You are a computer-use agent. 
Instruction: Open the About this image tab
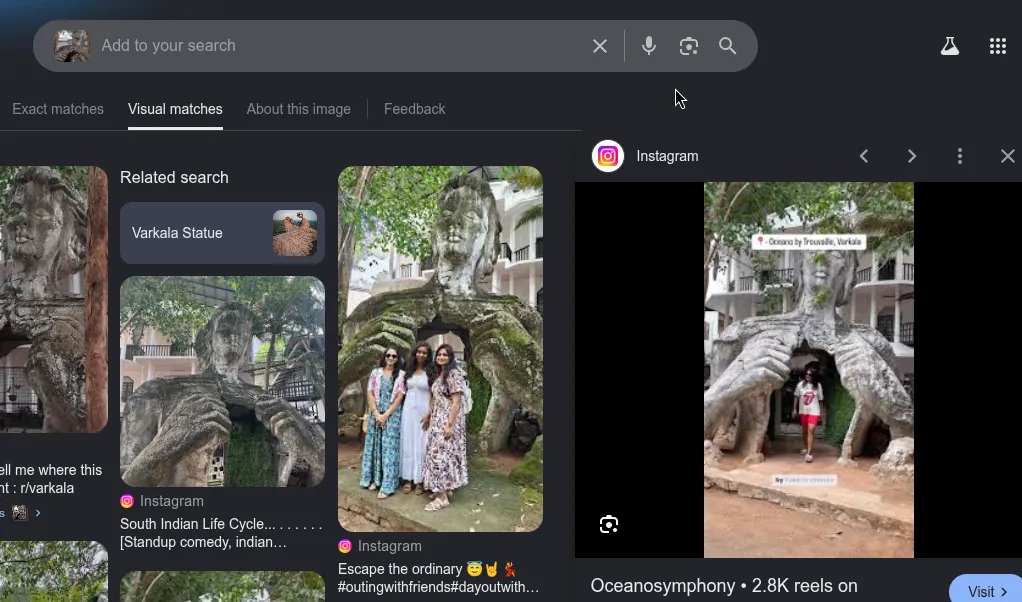pyautogui.click(x=299, y=109)
